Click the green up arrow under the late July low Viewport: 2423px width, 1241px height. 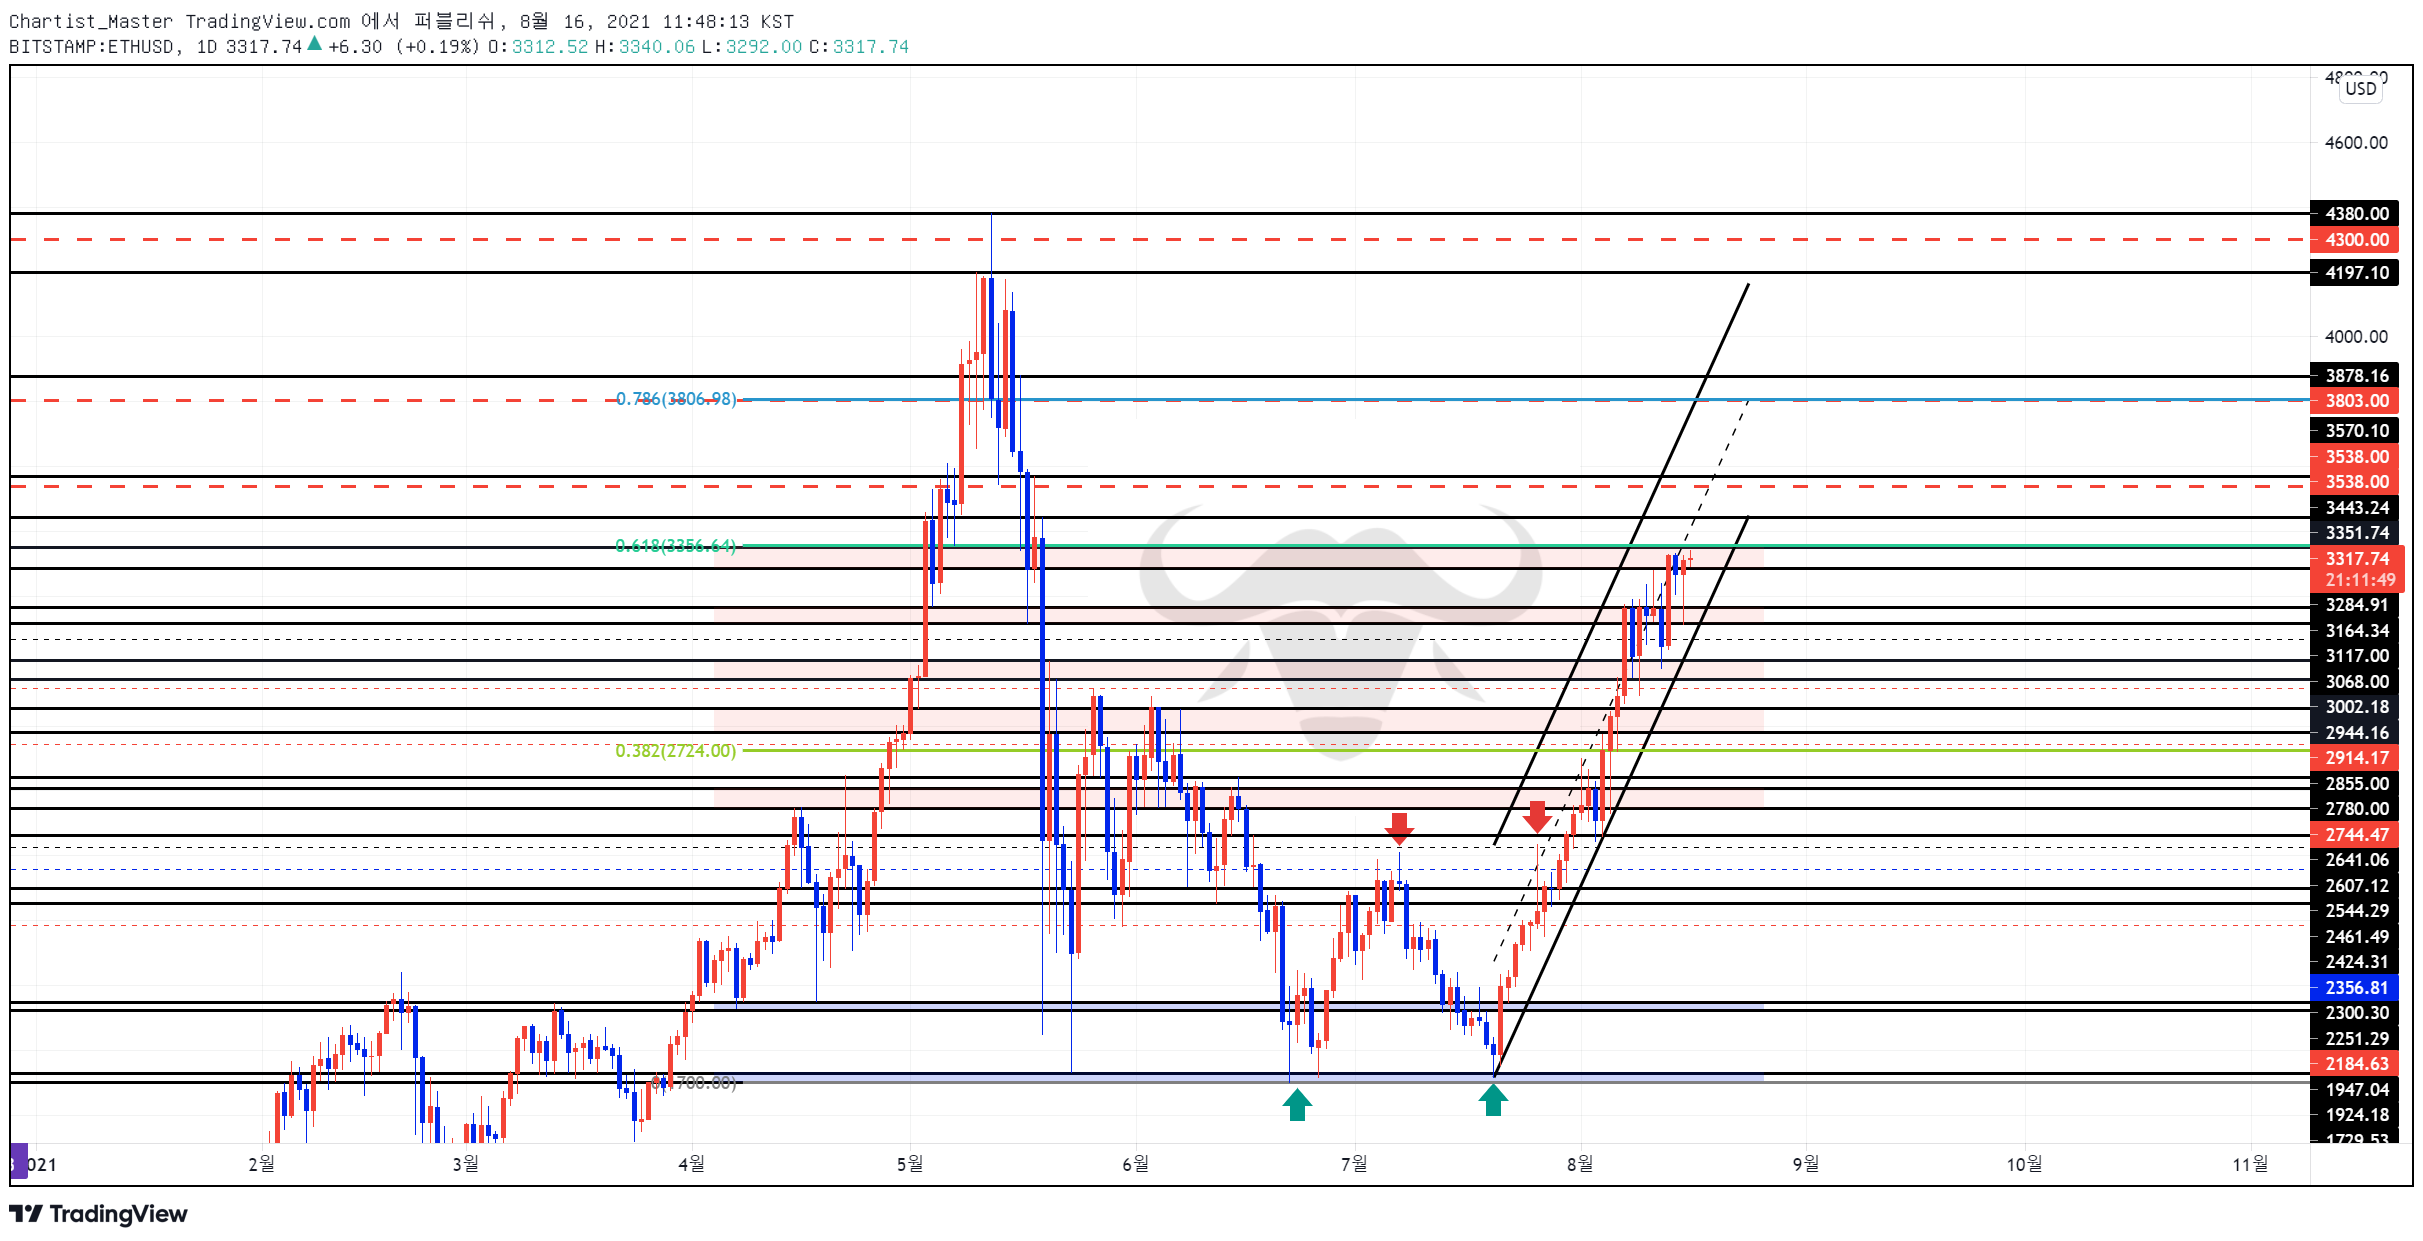coord(1493,1100)
